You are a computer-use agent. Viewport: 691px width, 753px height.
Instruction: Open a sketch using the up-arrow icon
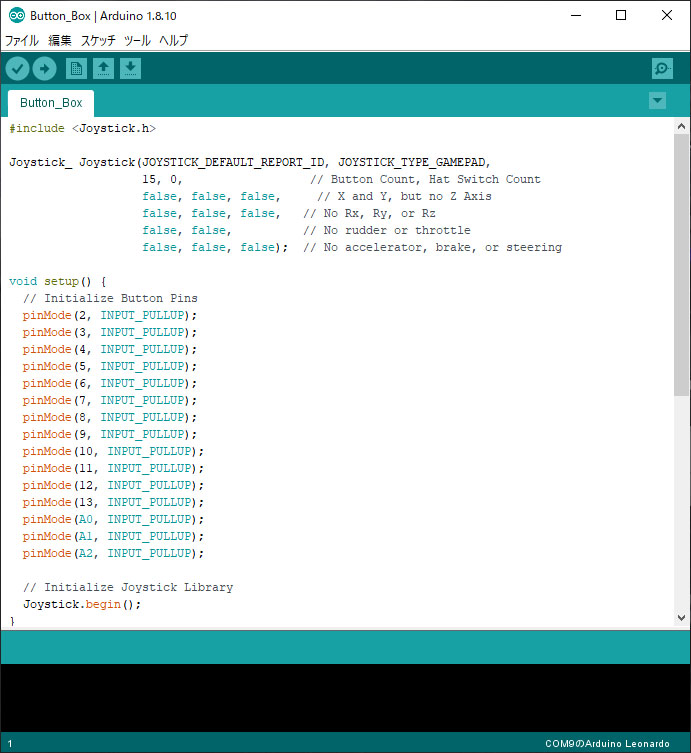[x=103, y=68]
